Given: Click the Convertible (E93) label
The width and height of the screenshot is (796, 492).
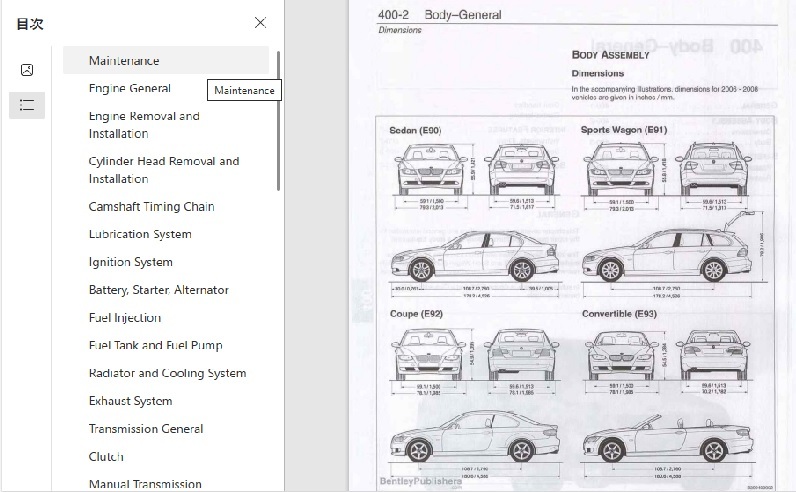Looking at the screenshot, I should (619, 314).
